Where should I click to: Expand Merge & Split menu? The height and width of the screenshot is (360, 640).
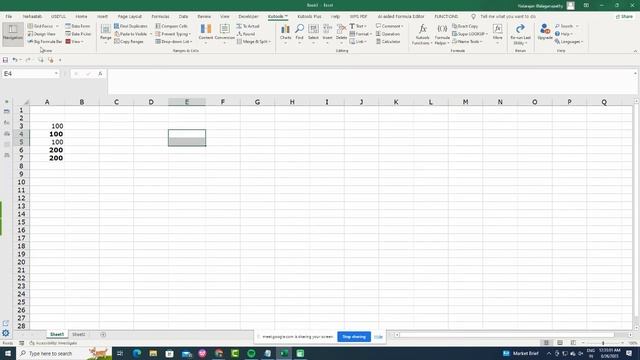click(254, 42)
